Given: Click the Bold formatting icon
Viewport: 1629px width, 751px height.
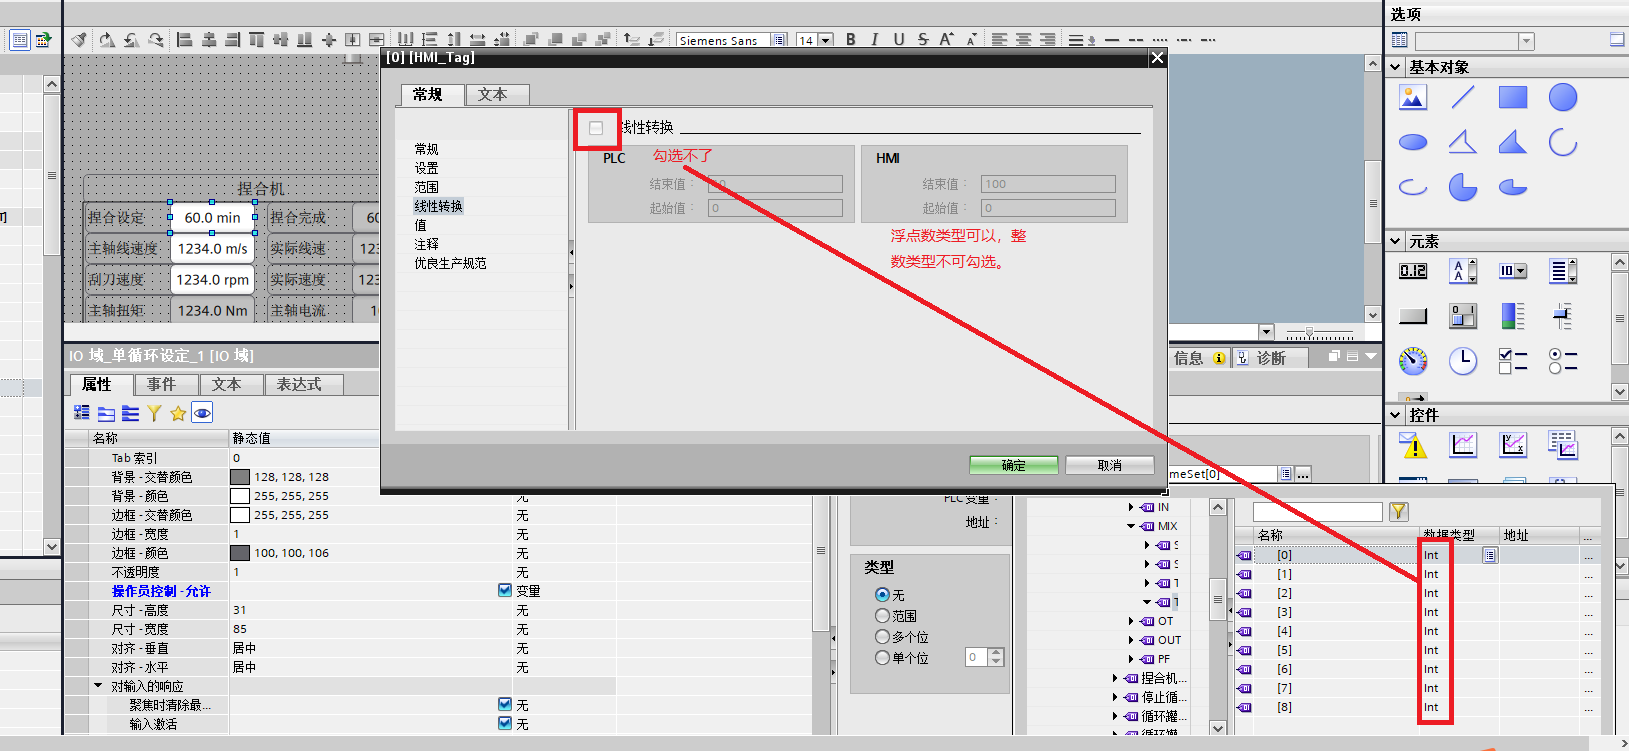Looking at the screenshot, I should click(850, 40).
